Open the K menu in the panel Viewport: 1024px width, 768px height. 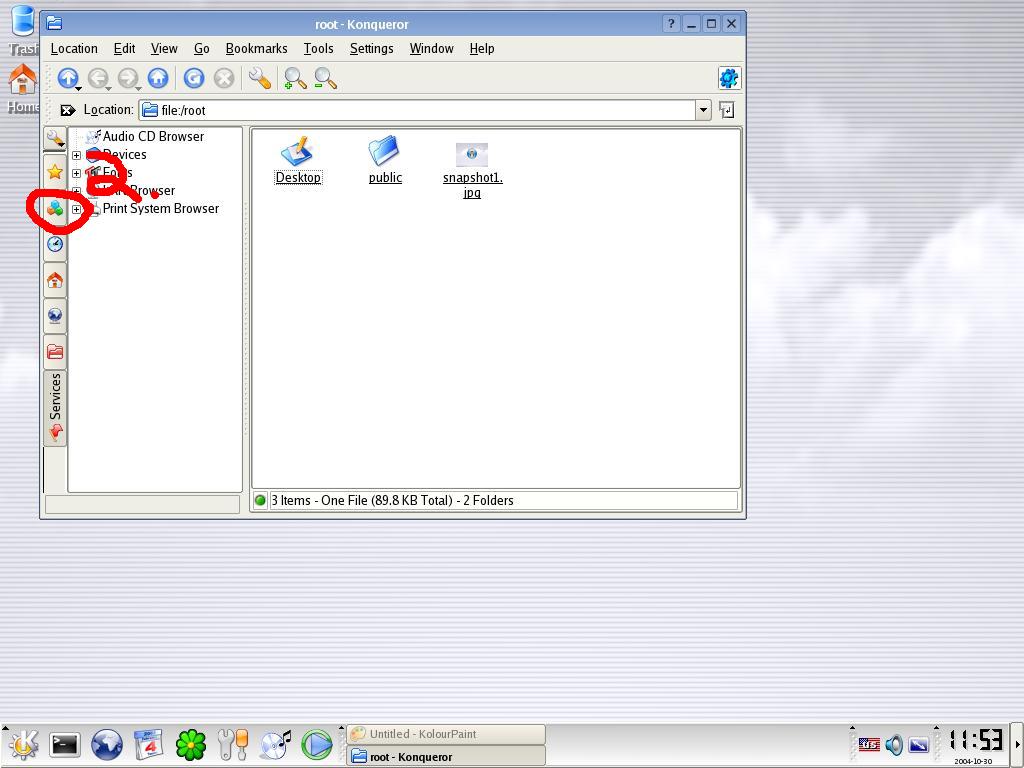pos(24,744)
